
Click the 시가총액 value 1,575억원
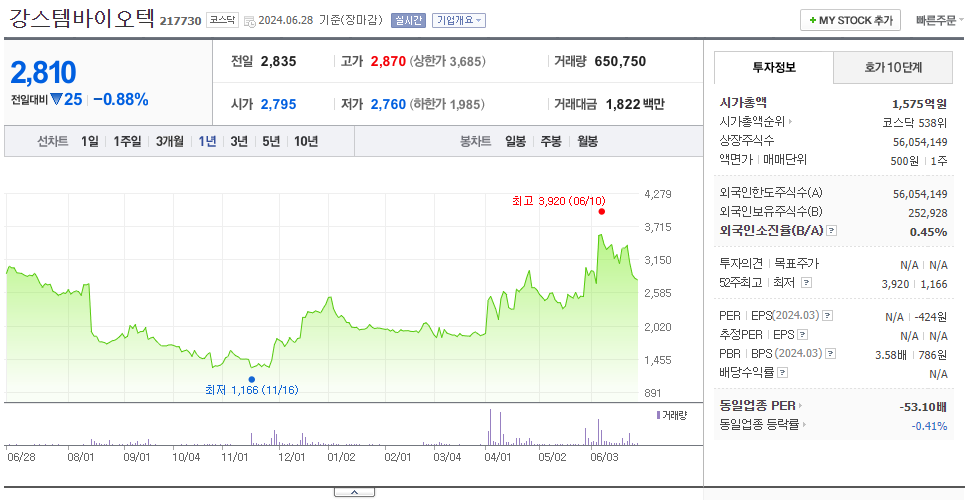pyautogui.click(x=919, y=104)
